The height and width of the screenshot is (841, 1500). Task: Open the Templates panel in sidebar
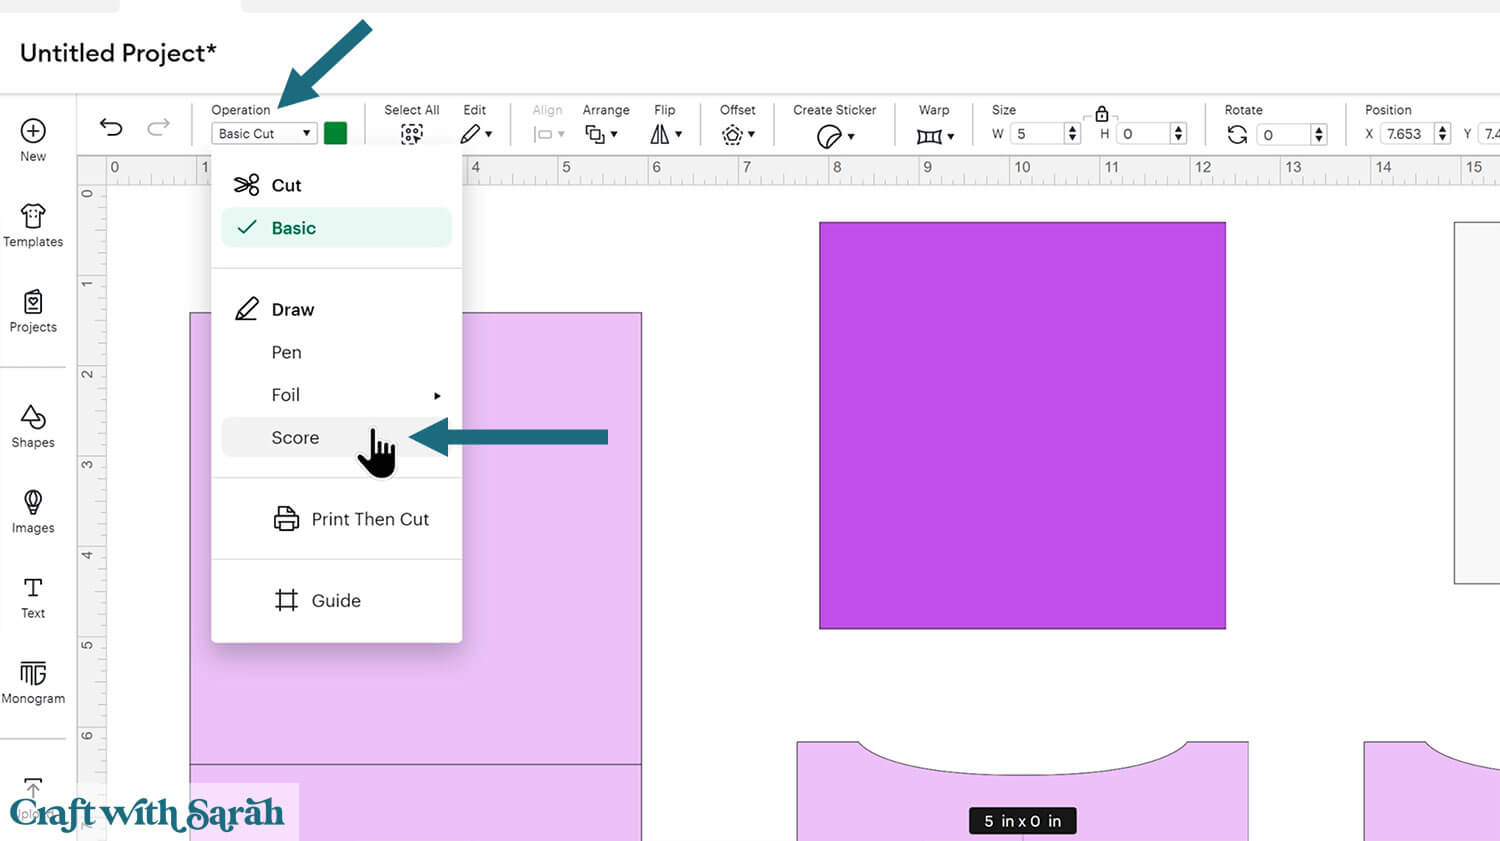[x=33, y=225]
